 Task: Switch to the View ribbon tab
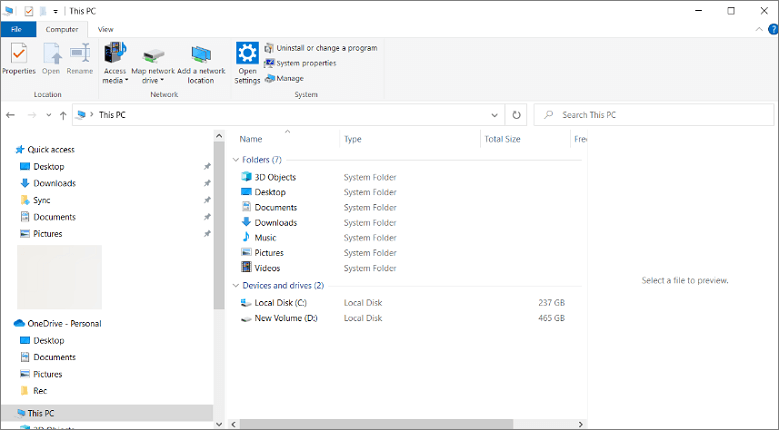(105, 29)
